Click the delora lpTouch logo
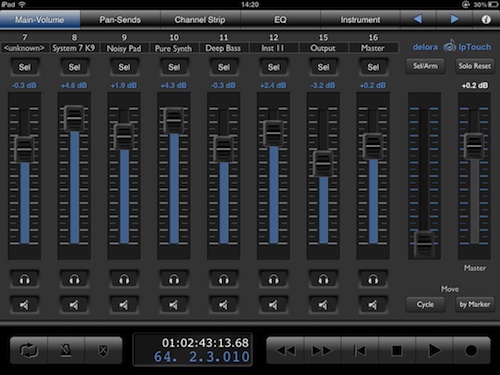This screenshot has width=500, height=375. click(x=452, y=47)
